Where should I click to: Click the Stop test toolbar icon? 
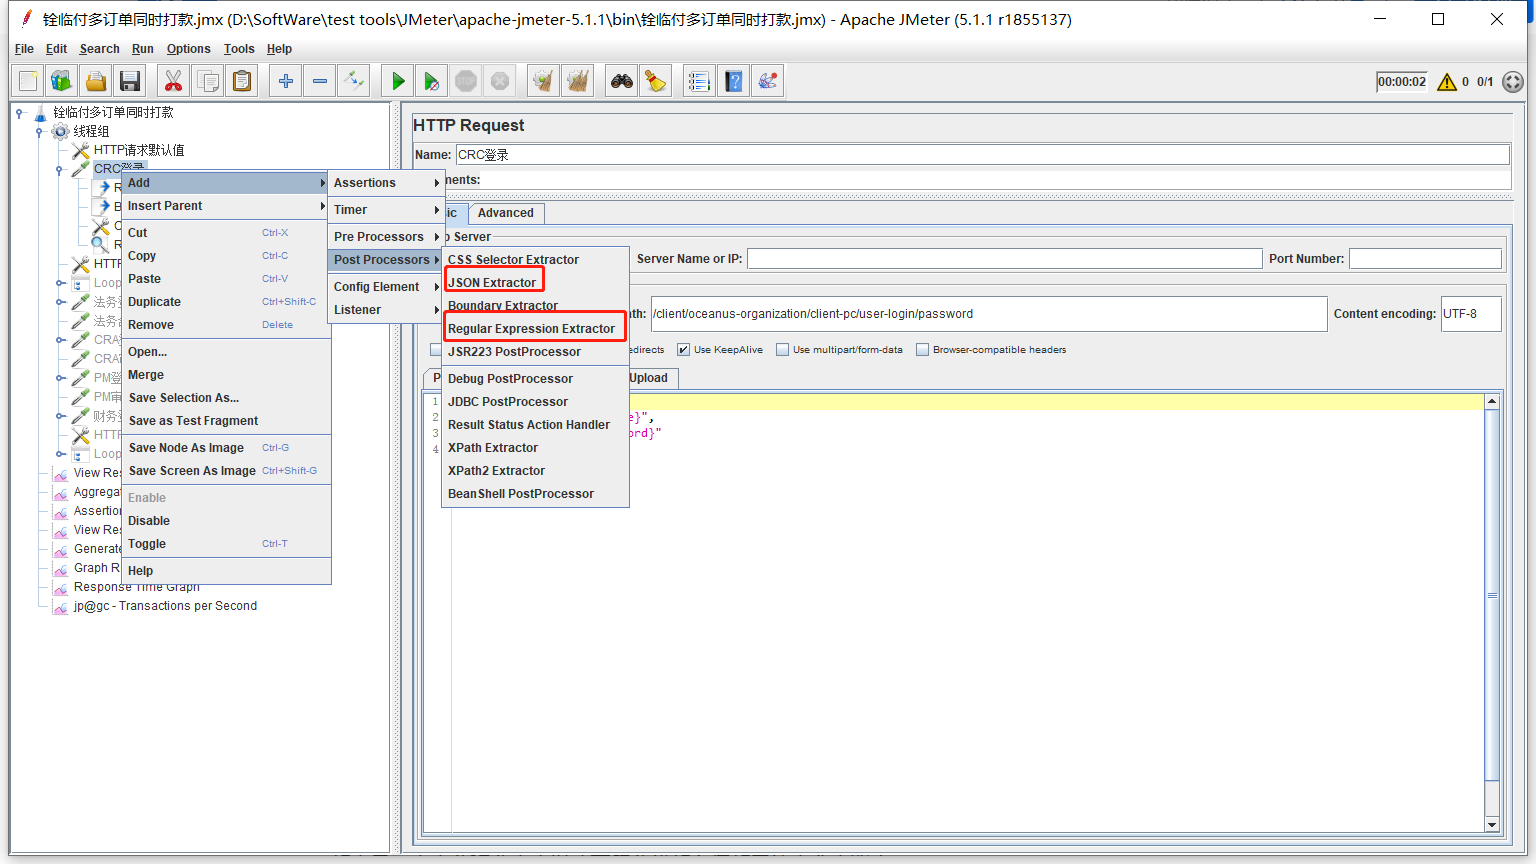(466, 81)
